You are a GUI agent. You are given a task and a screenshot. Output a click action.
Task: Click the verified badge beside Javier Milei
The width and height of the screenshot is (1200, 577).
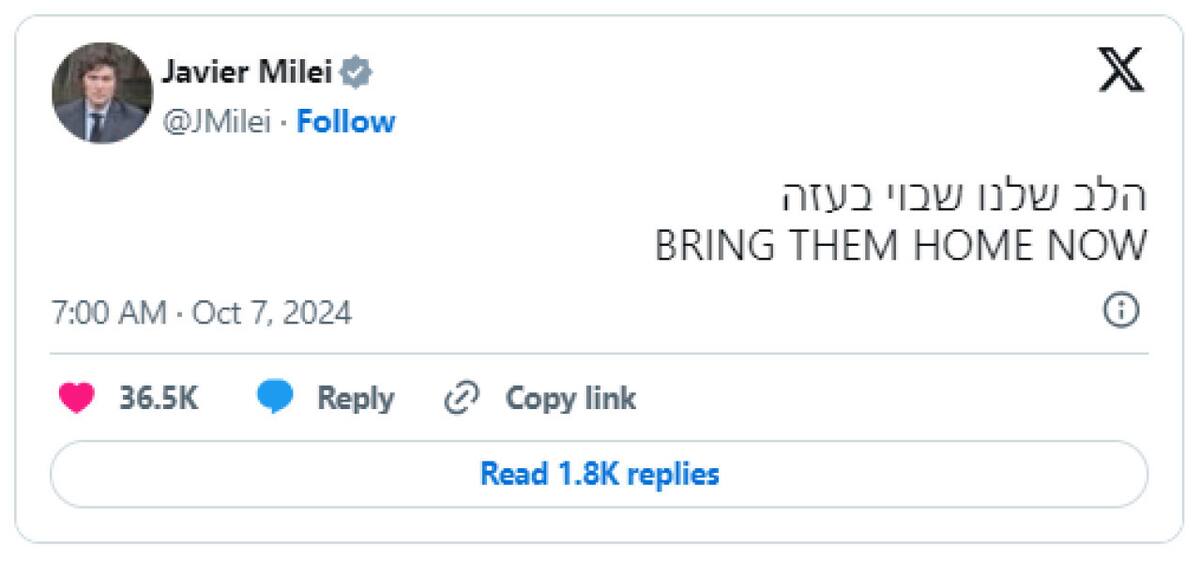pyautogui.click(x=357, y=73)
